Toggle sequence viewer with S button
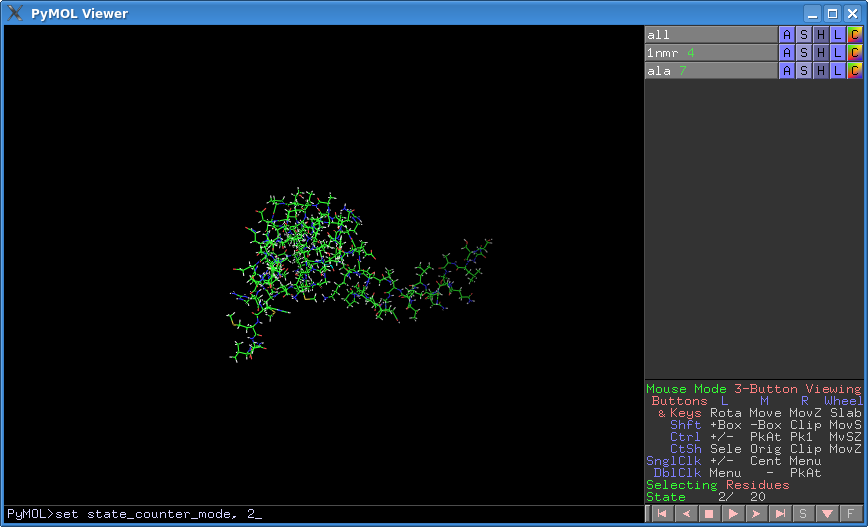 coord(803,514)
